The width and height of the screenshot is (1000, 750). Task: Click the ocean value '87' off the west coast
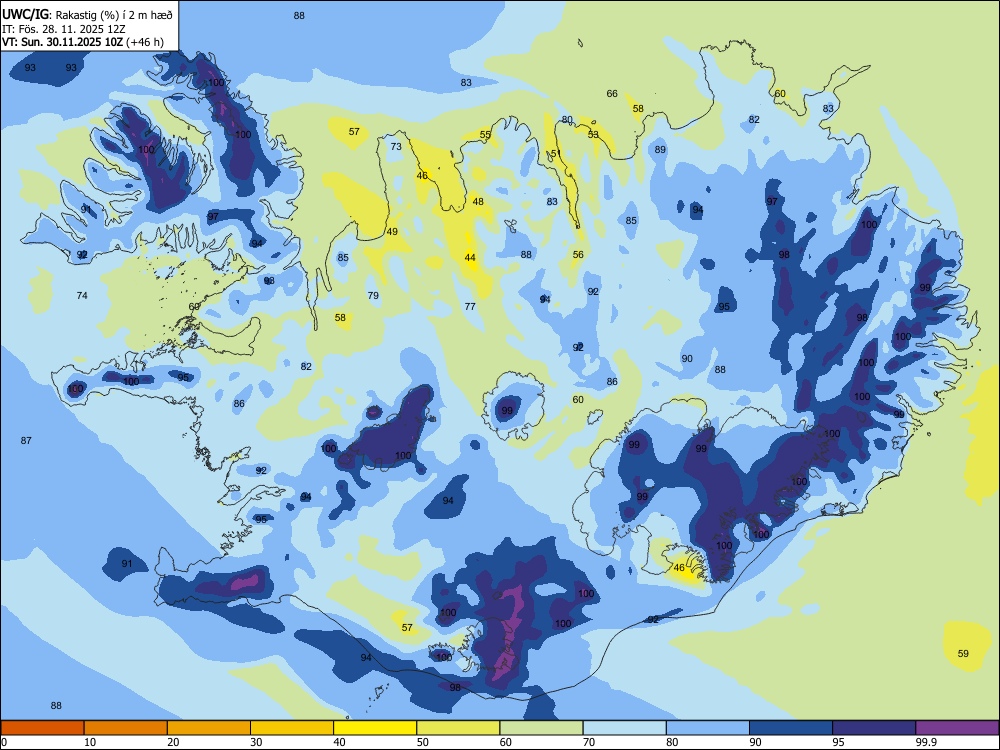tap(26, 440)
